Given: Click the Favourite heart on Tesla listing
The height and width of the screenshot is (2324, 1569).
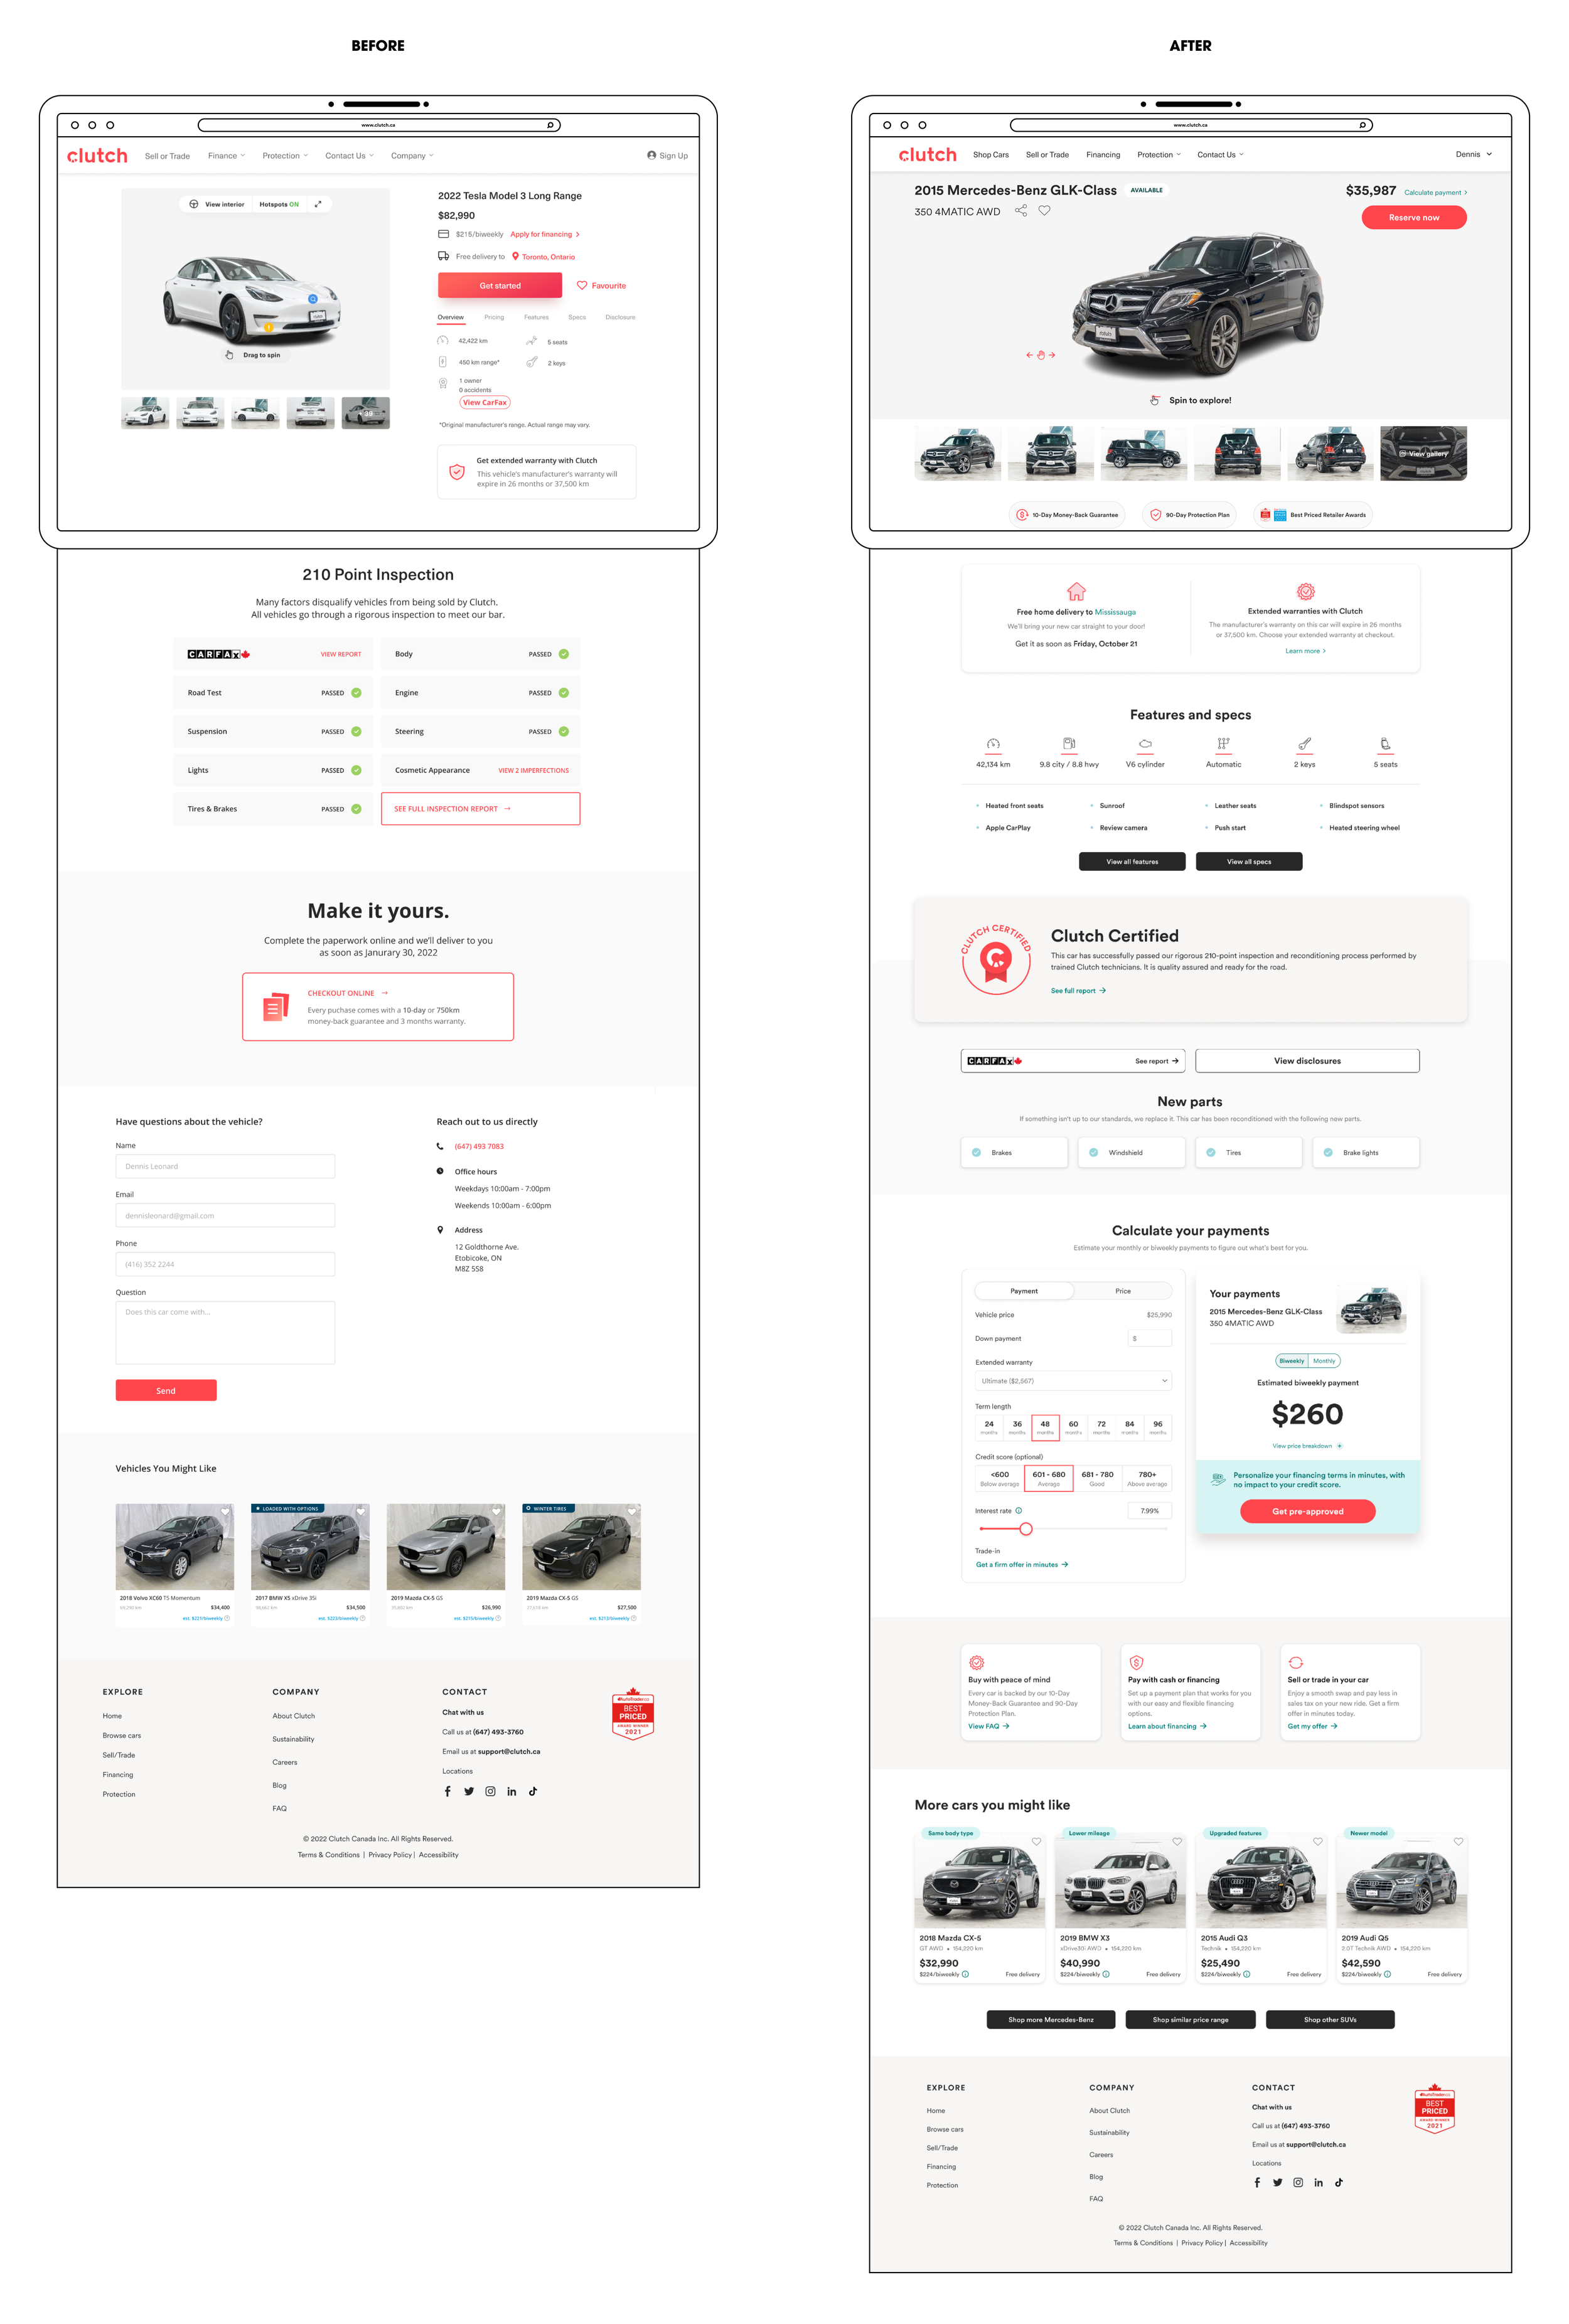Looking at the screenshot, I should pyautogui.click(x=582, y=286).
